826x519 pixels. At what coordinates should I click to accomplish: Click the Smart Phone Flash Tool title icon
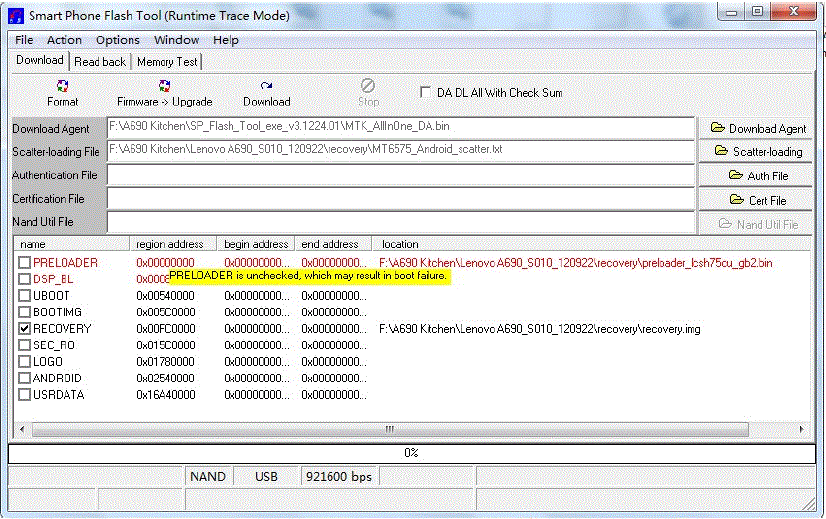coord(16,16)
